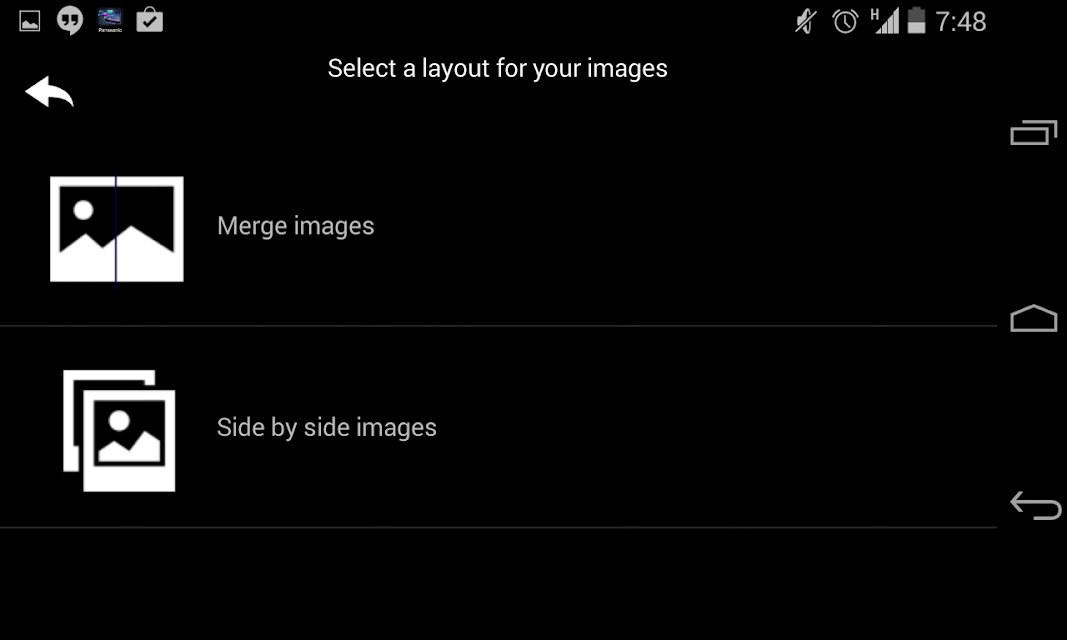This screenshot has width=1067, height=640.
Task: Open the Android recent apps button
Action: pyautogui.click(x=1034, y=133)
